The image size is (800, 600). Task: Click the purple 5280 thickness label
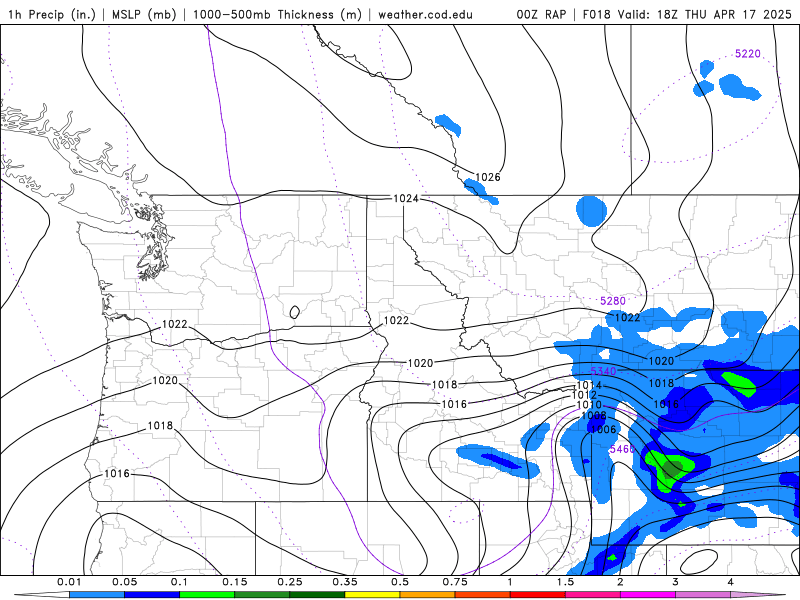(x=613, y=301)
